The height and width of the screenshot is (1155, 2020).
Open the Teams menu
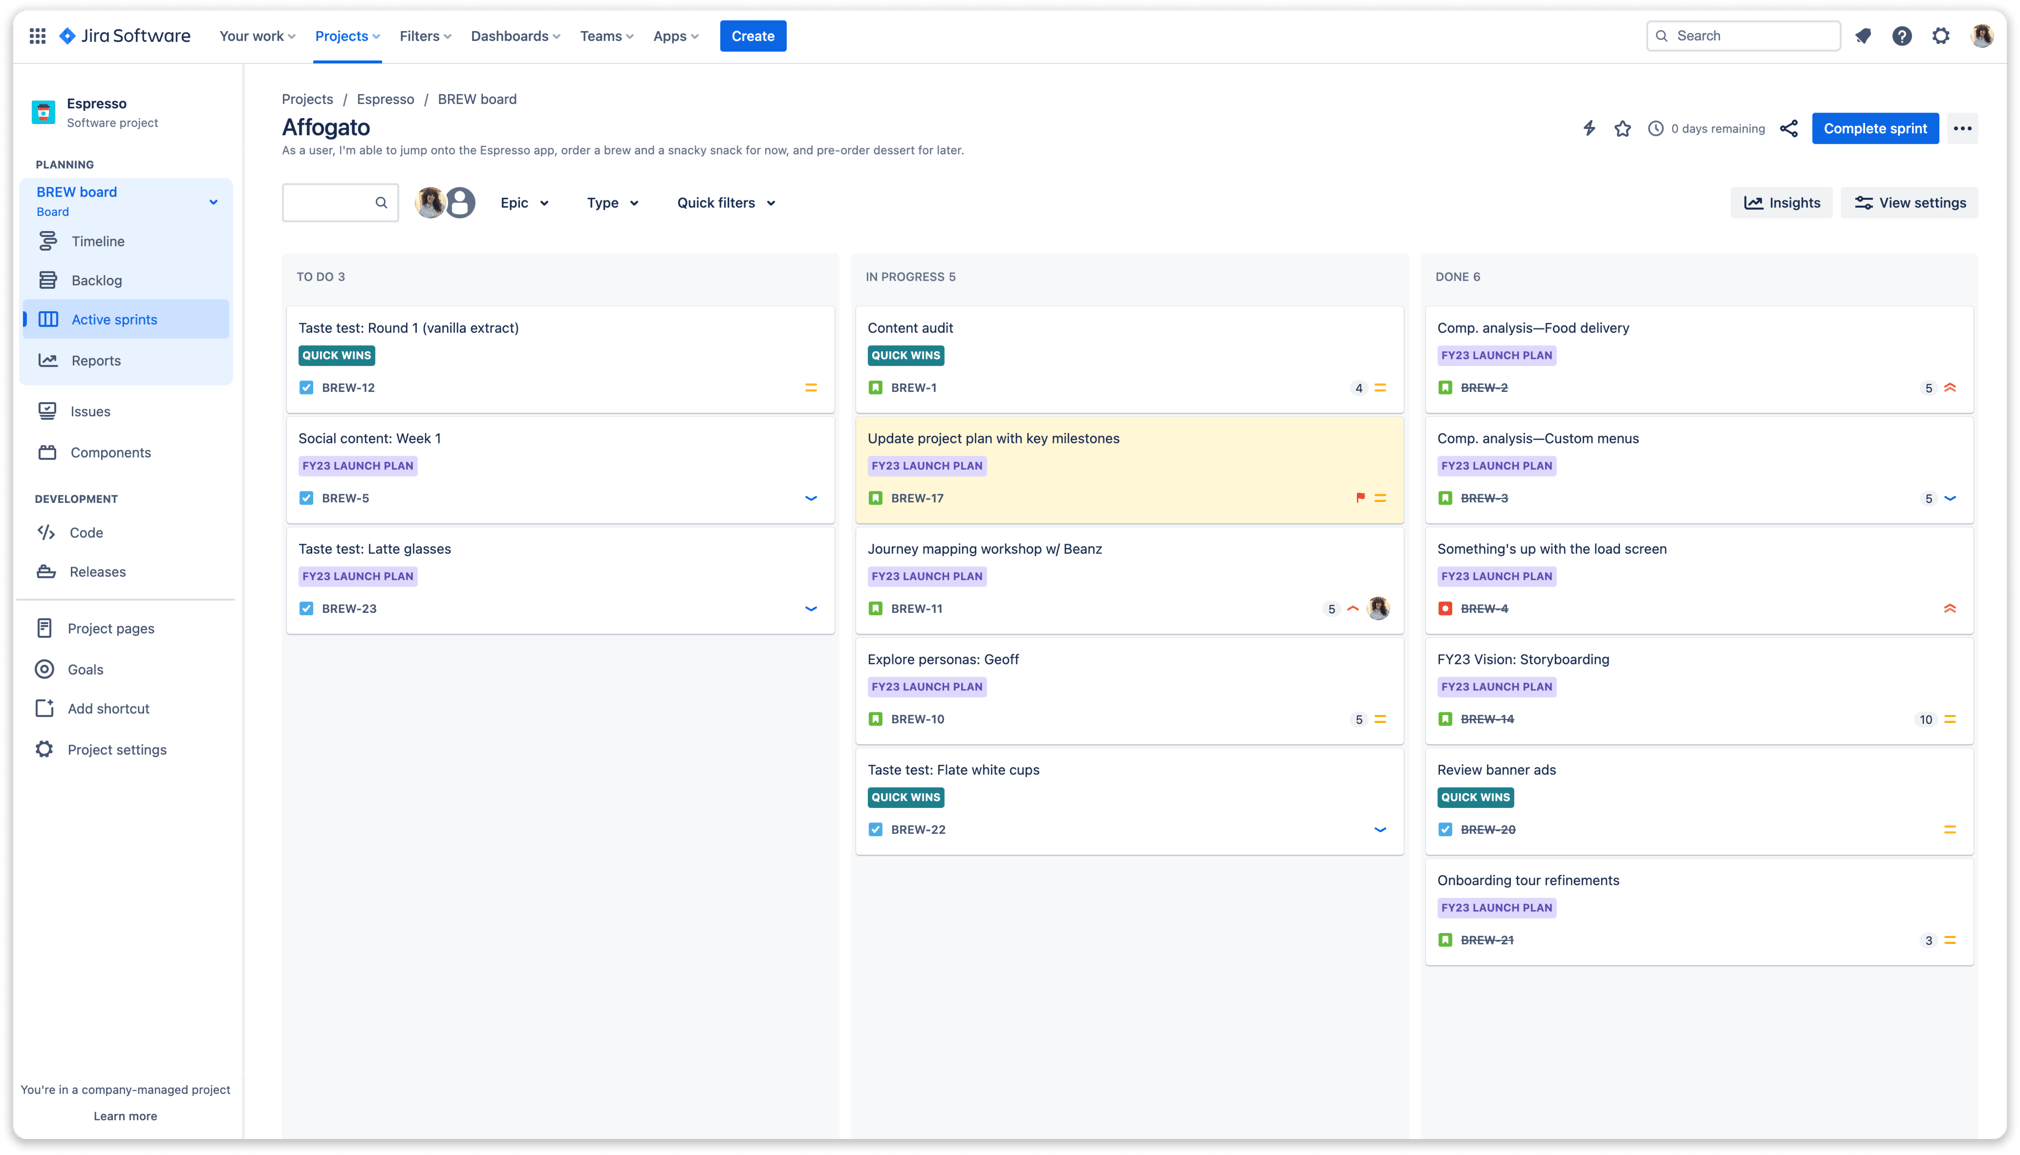pos(606,35)
